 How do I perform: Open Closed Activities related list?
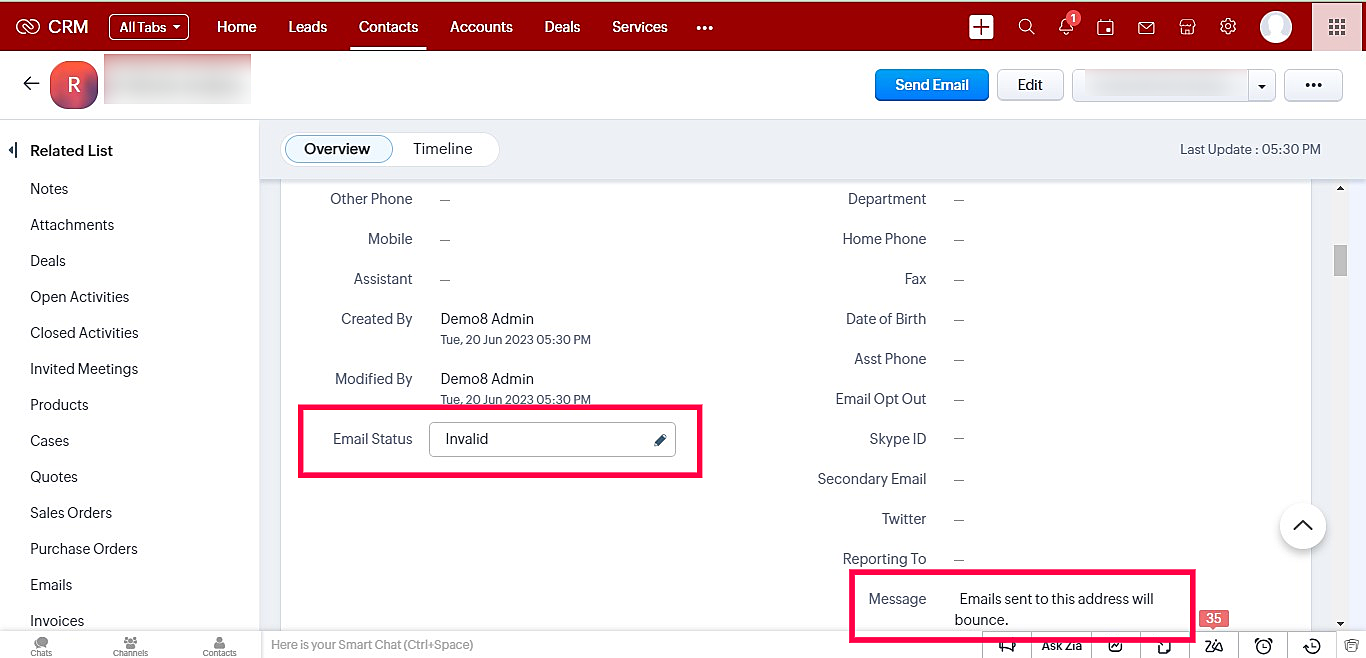[84, 333]
